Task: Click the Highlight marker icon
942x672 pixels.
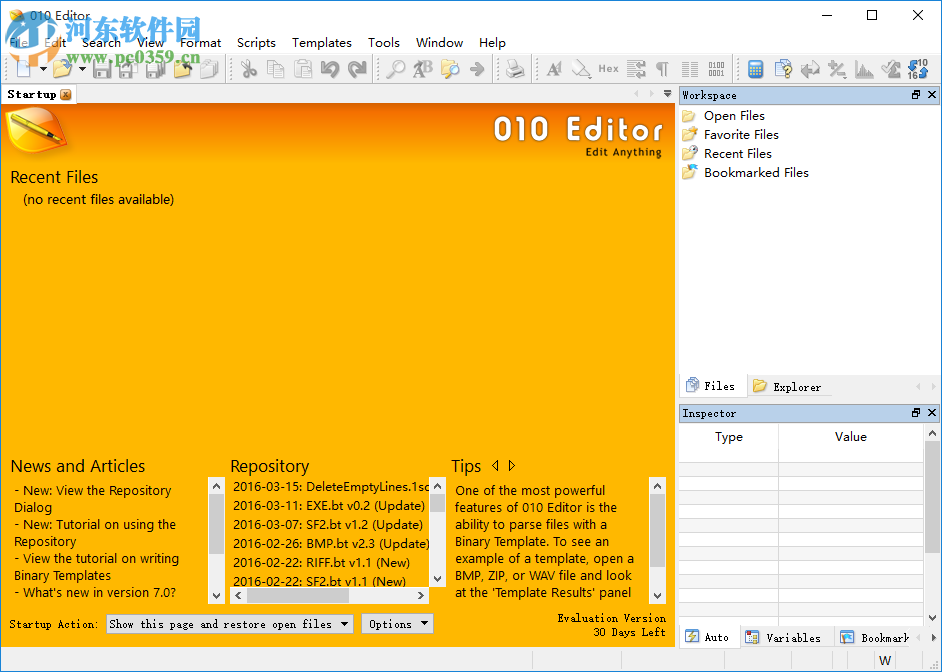Action: click(581, 69)
